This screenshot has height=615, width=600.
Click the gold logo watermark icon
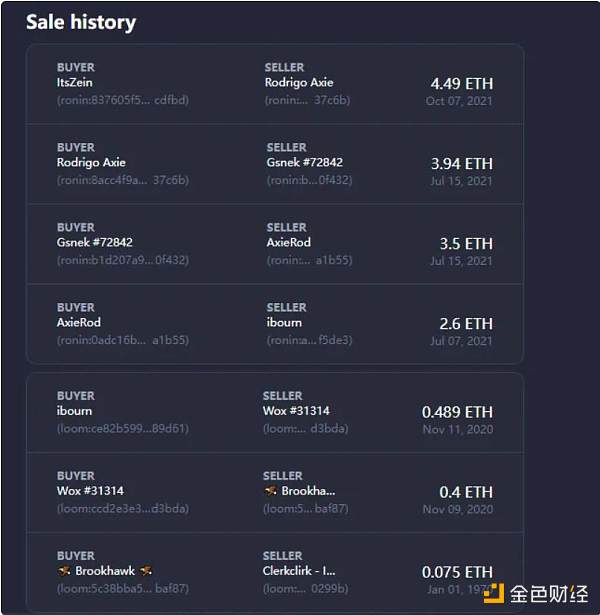coord(493,591)
